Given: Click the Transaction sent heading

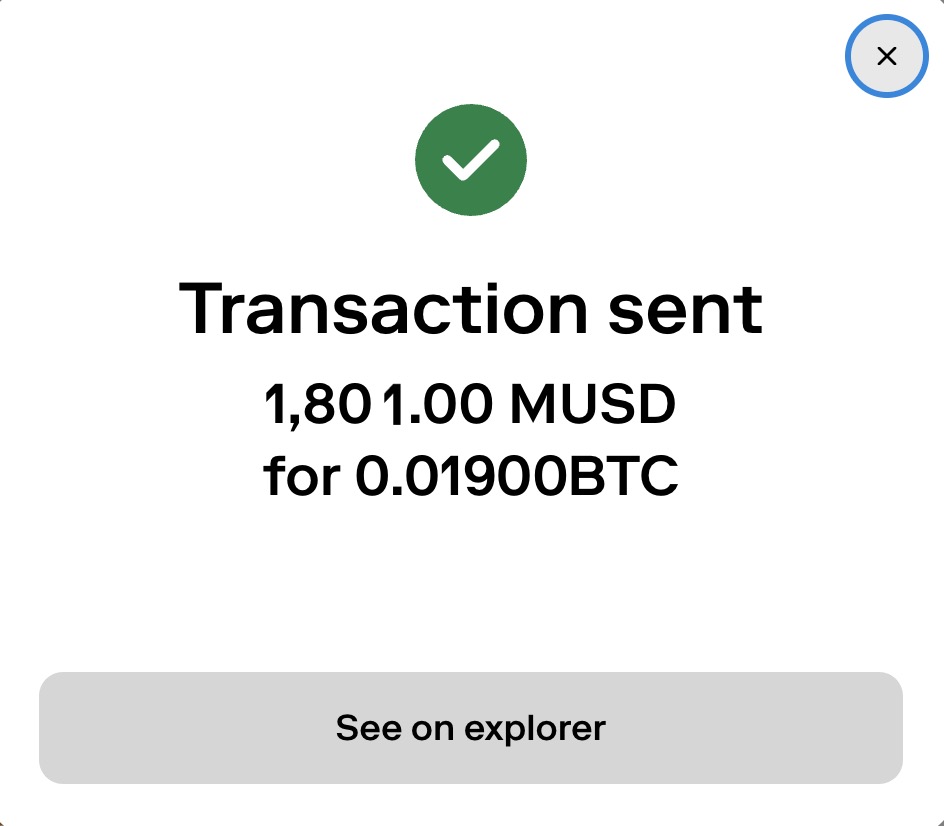Looking at the screenshot, I should tap(471, 308).
